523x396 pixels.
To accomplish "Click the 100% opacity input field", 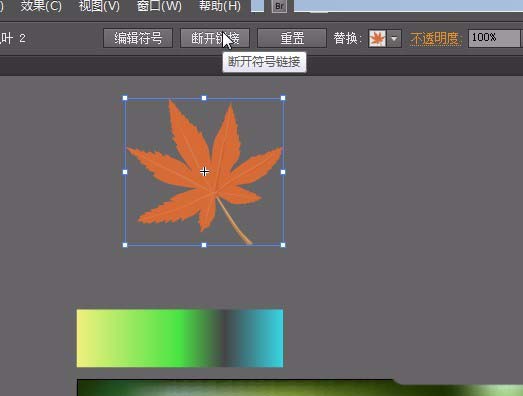I will click(494, 38).
